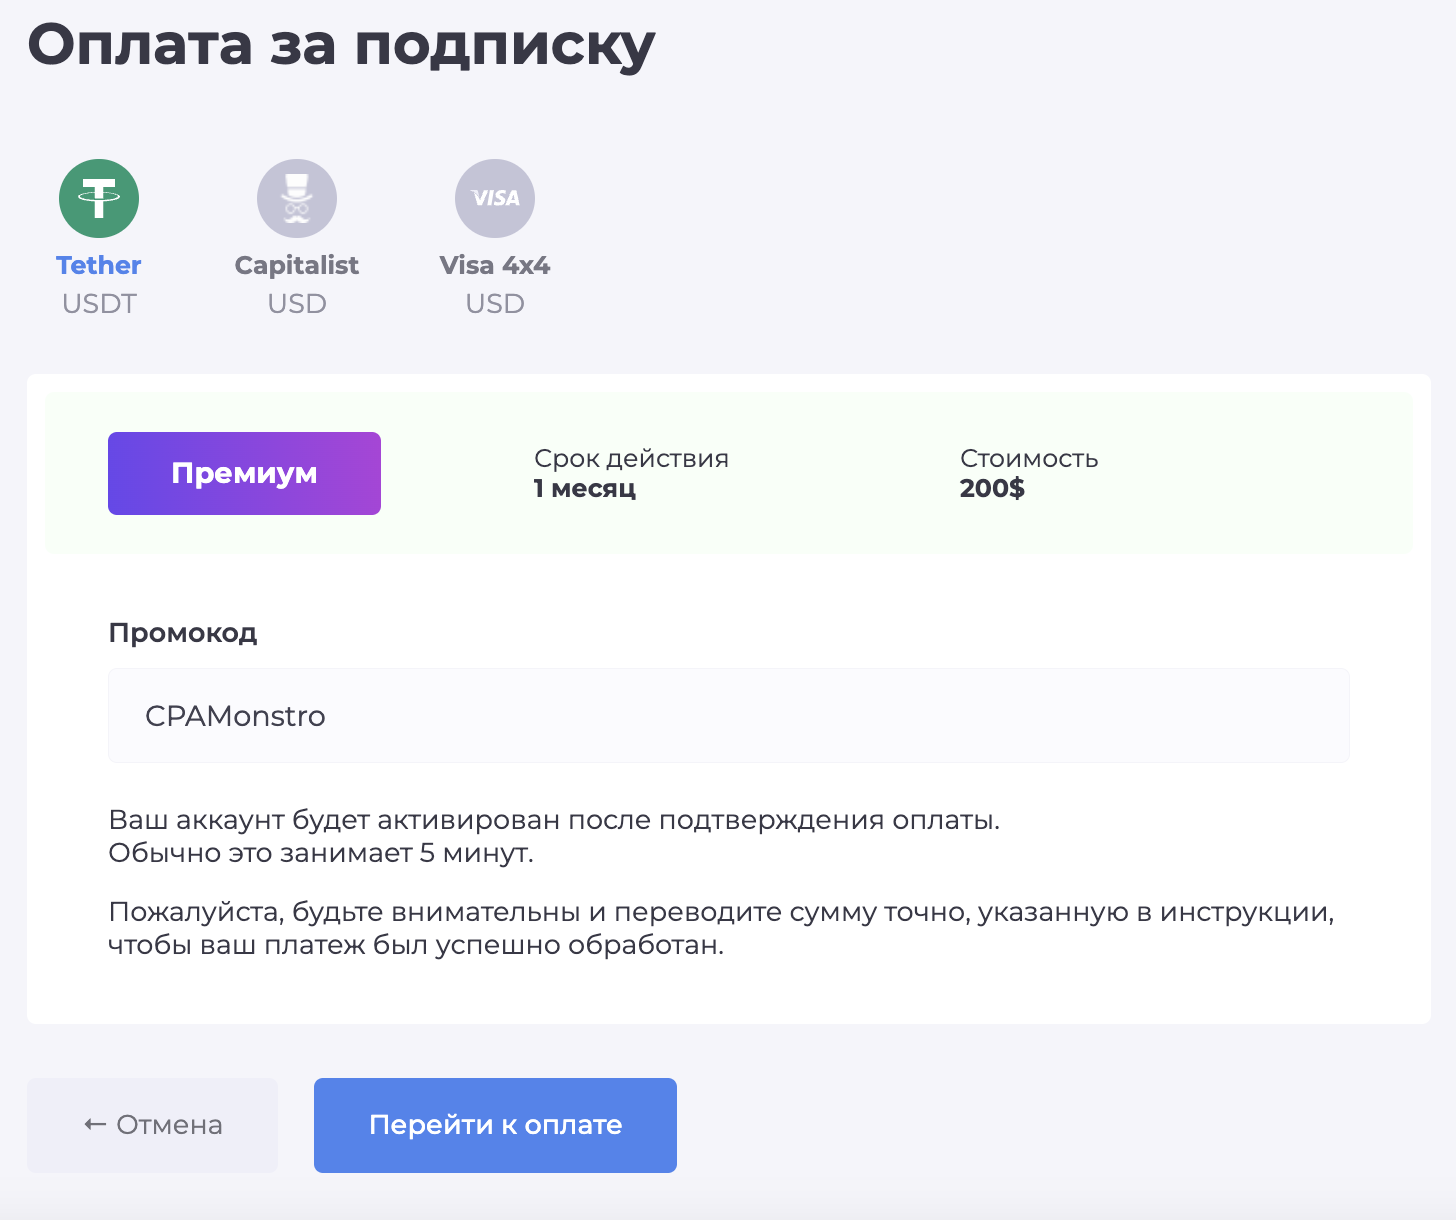Click the account activation notice text
Screen dimensions: 1456x1220
pyautogui.click(x=554, y=836)
